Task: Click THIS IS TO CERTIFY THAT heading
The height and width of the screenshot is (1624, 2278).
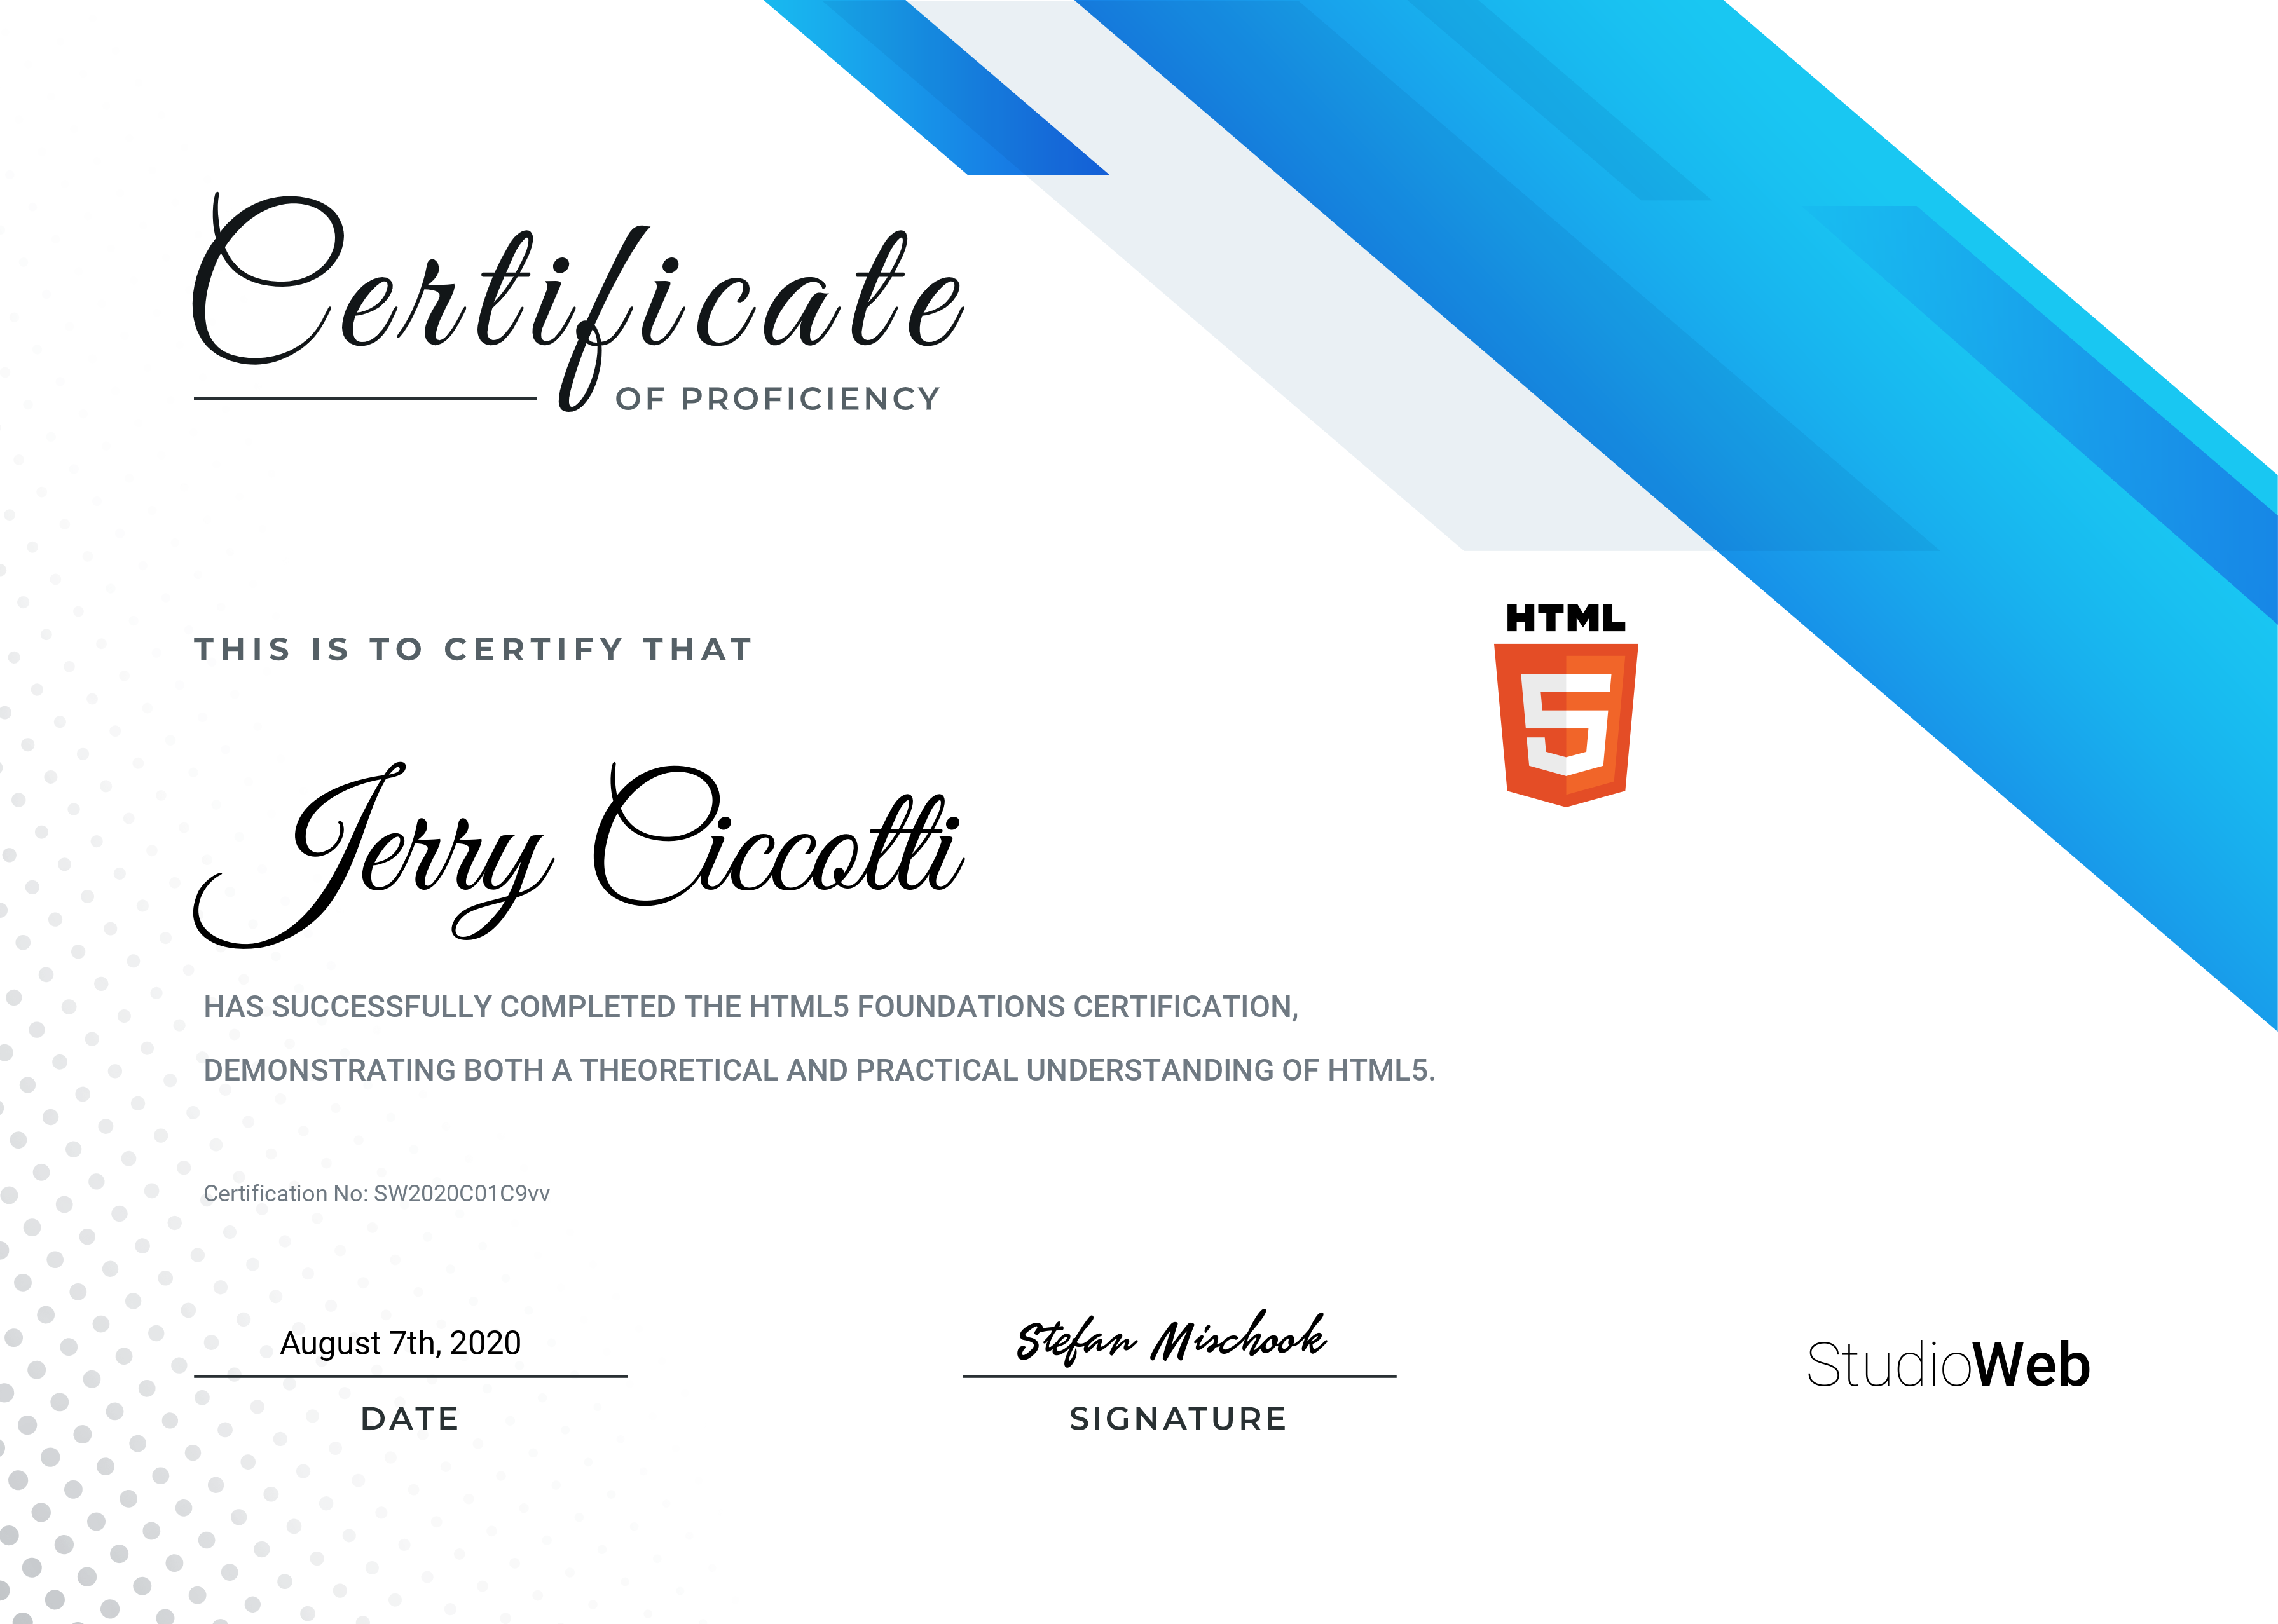Action: [x=473, y=650]
